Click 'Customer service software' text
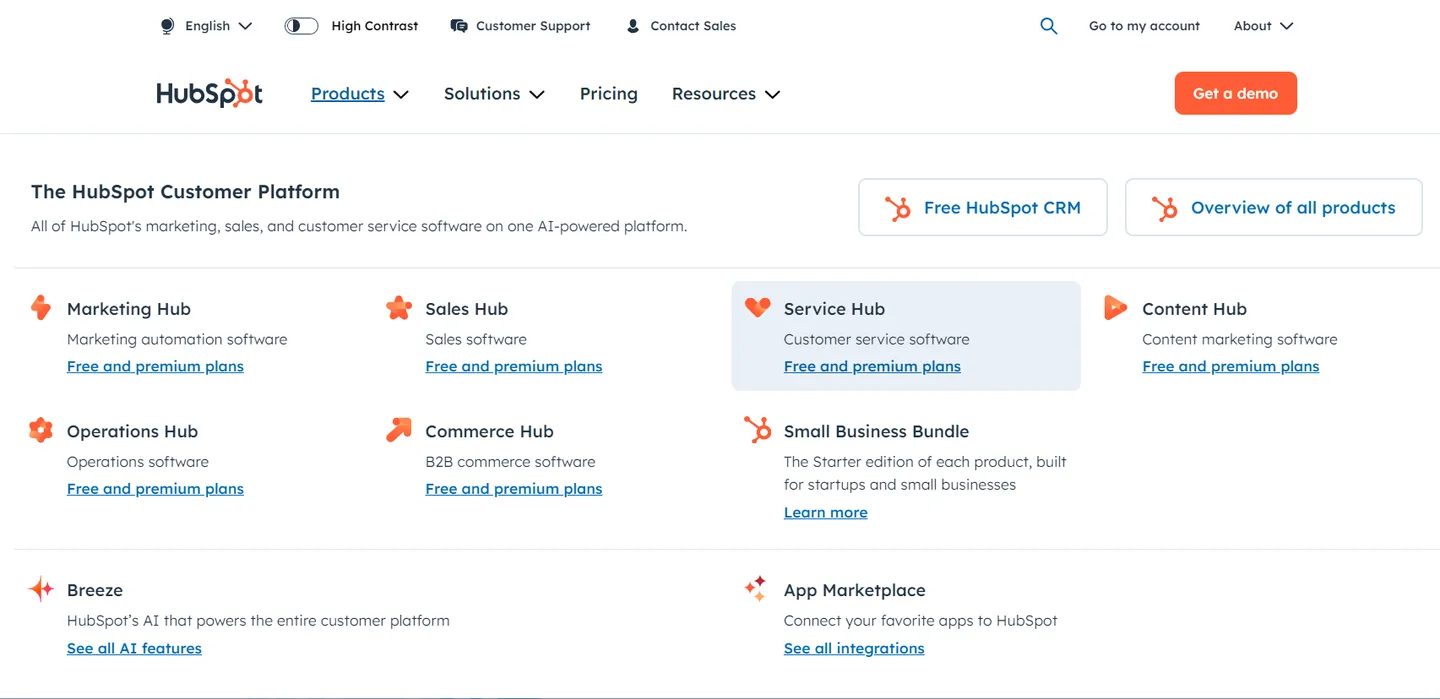The width and height of the screenshot is (1440, 699). (876, 339)
